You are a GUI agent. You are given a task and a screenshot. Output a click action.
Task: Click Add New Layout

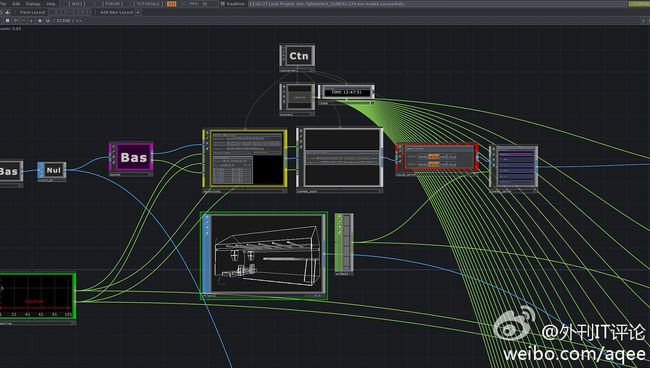(x=116, y=12)
